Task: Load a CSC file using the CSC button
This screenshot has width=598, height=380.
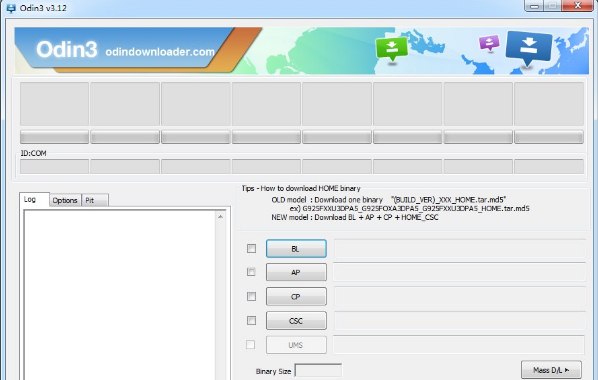Action: tap(296, 321)
